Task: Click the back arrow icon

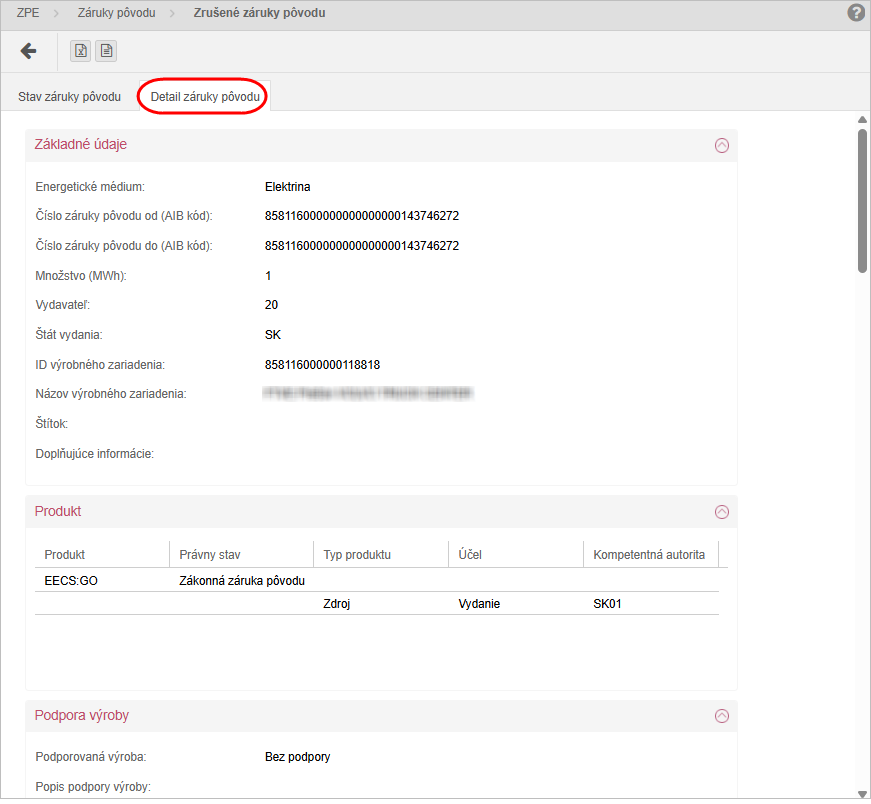Action: pos(28,51)
